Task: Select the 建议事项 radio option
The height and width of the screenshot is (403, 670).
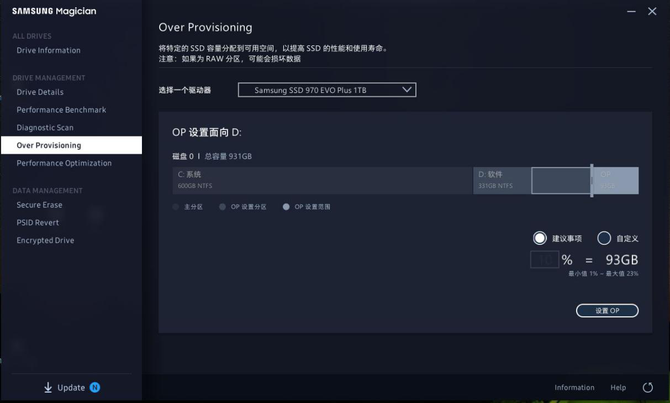Action: (541, 239)
